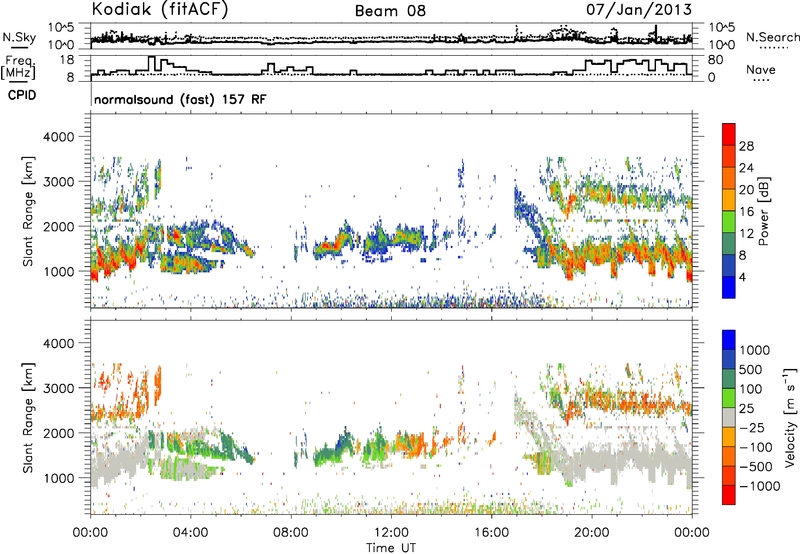
Task: Click the '28' power colorbar tick label
Action: tap(746, 146)
